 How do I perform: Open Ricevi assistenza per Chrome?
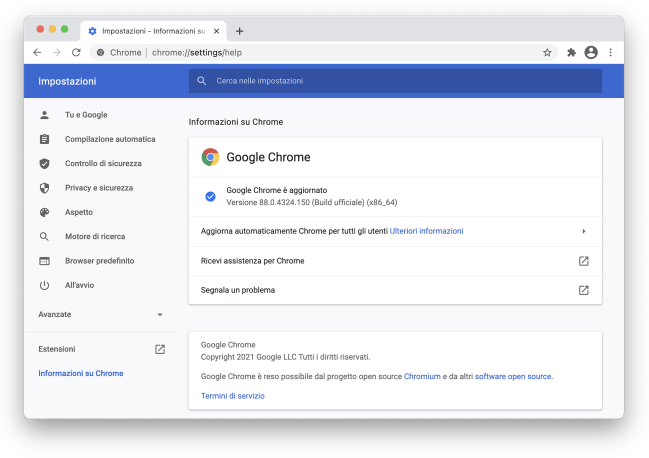click(x=395, y=261)
